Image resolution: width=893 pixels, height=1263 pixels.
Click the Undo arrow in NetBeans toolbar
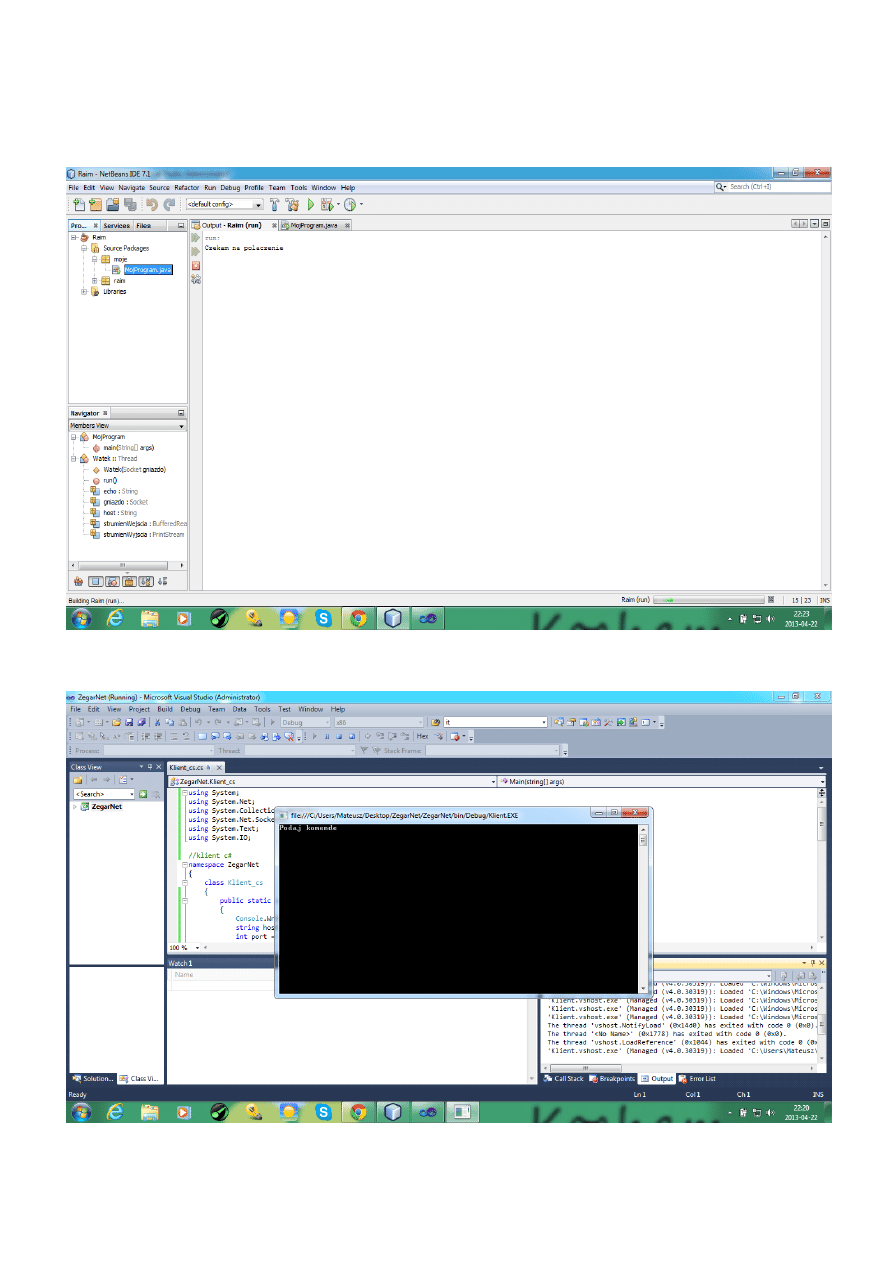[x=152, y=204]
